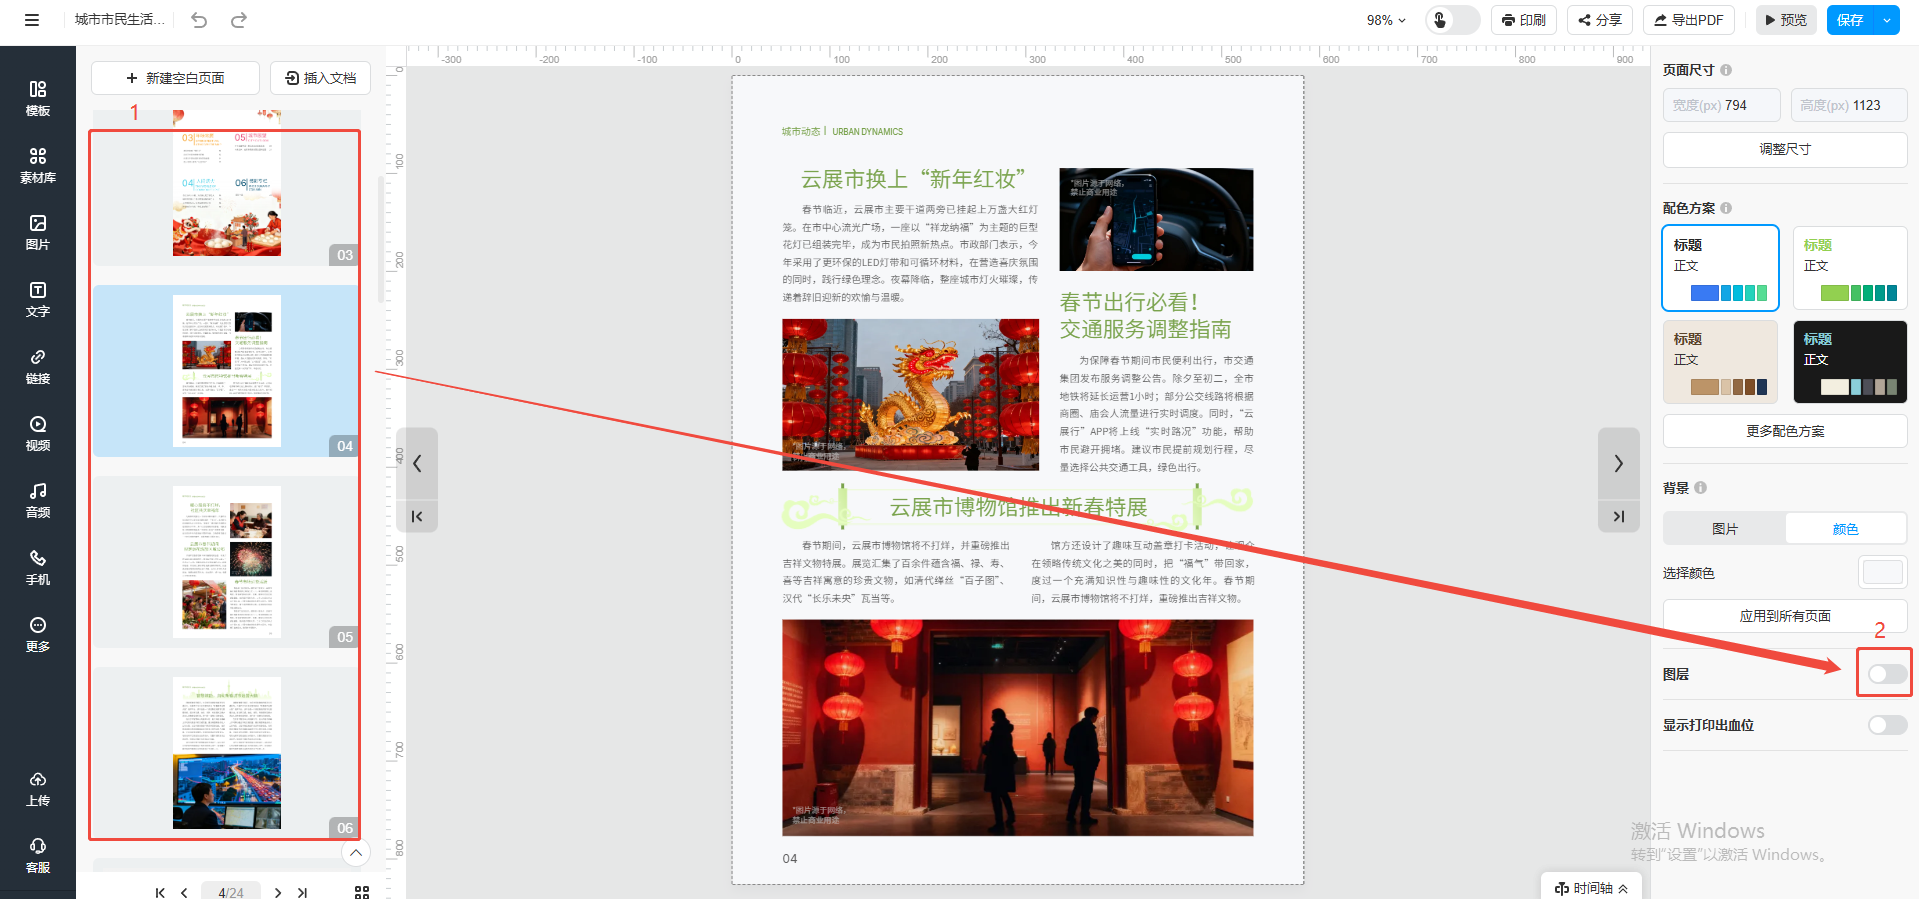The width and height of the screenshot is (1919, 899).
Task: Click the 导出PDF button
Action: (1688, 20)
